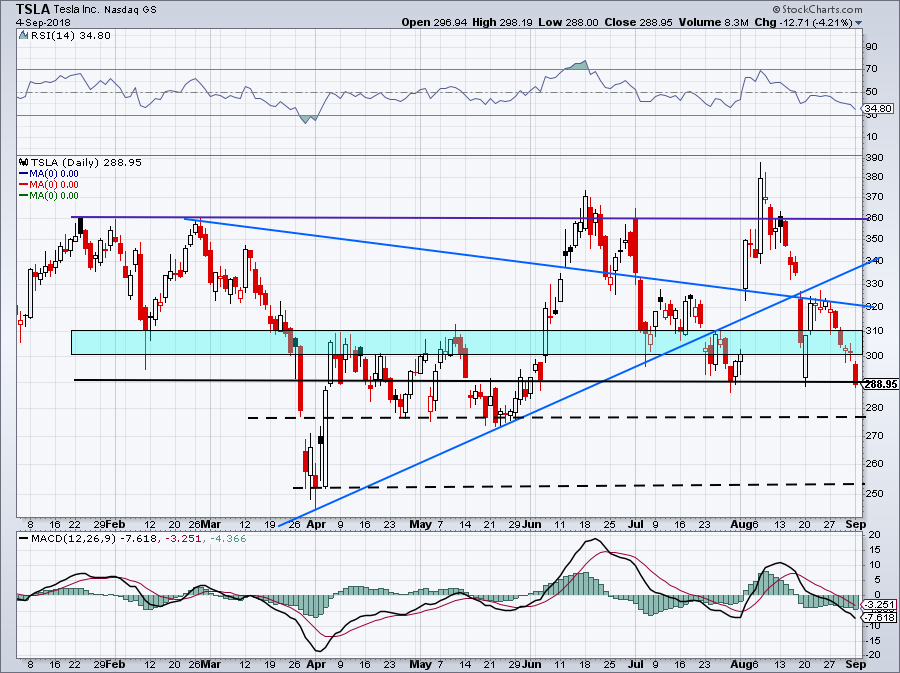Click the Nasdaq GS exchange label
The width and height of the screenshot is (900, 673).
[130, 10]
